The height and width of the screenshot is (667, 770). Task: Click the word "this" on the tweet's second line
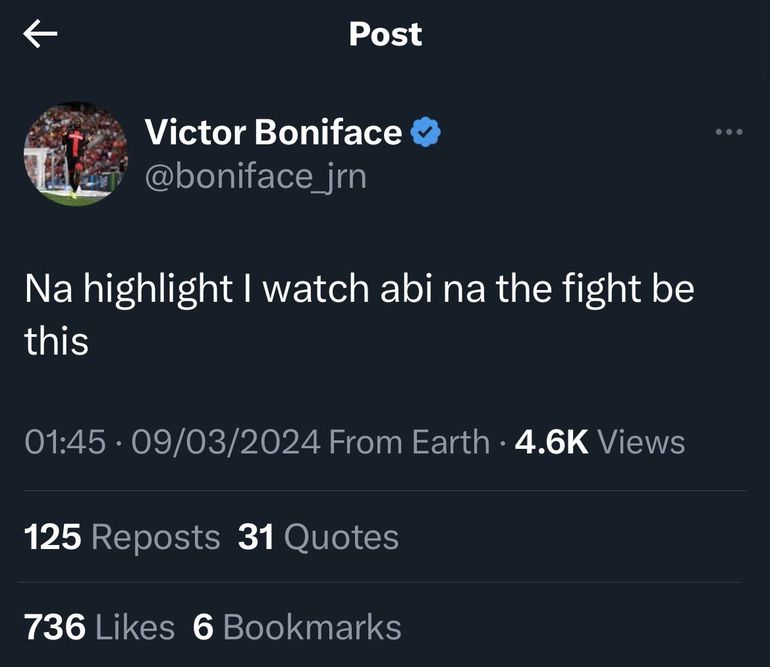[x=56, y=341]
